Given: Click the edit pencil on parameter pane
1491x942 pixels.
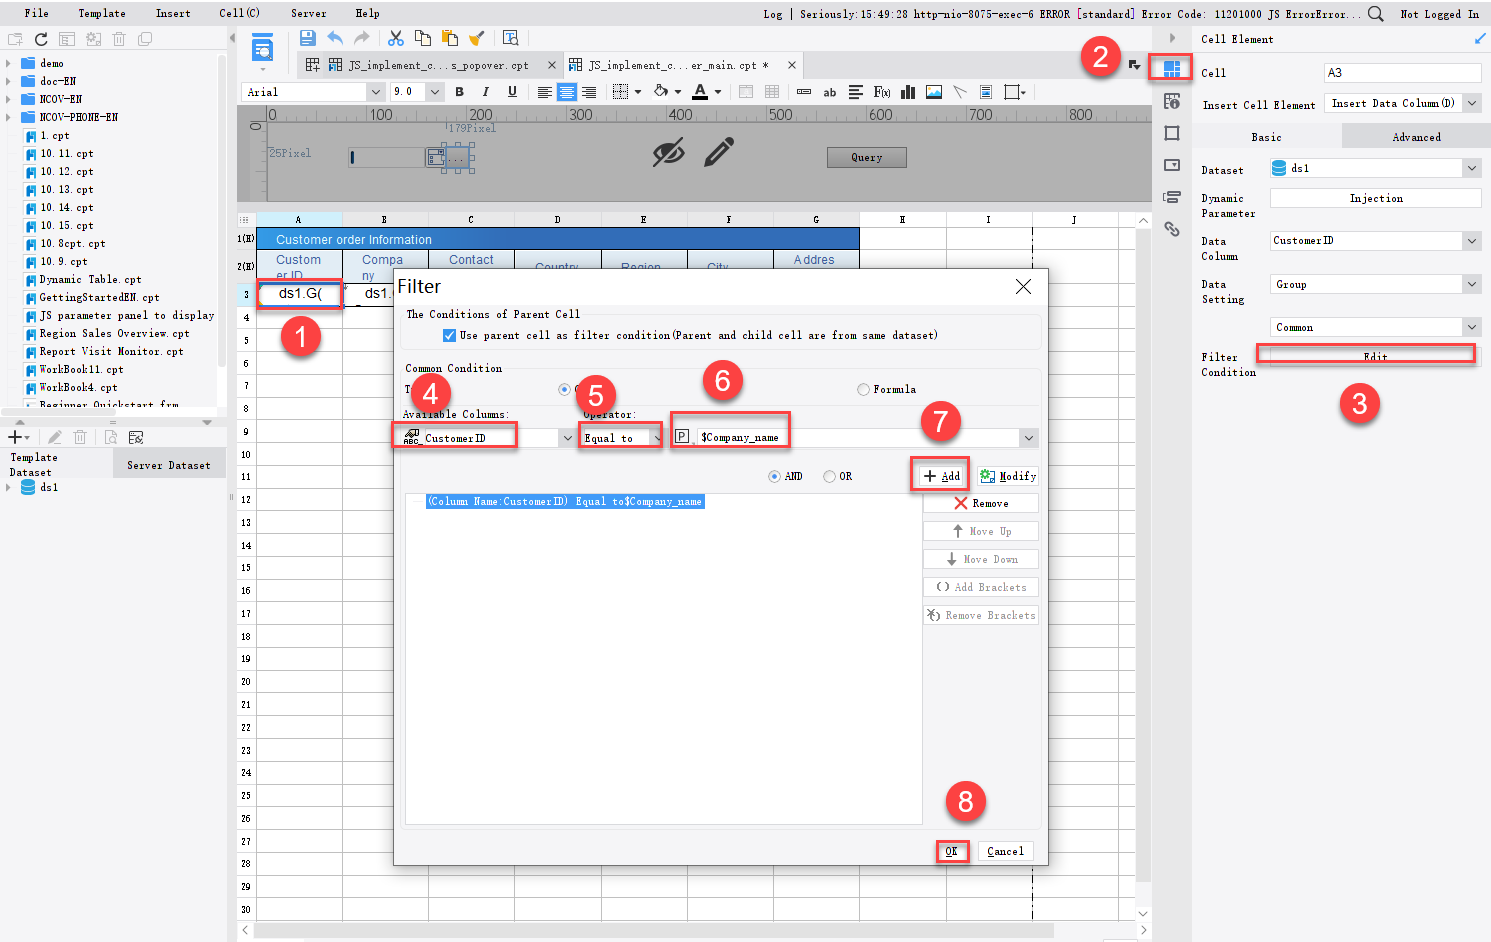Looking at the screenshot, I should [x=719, y=152].
